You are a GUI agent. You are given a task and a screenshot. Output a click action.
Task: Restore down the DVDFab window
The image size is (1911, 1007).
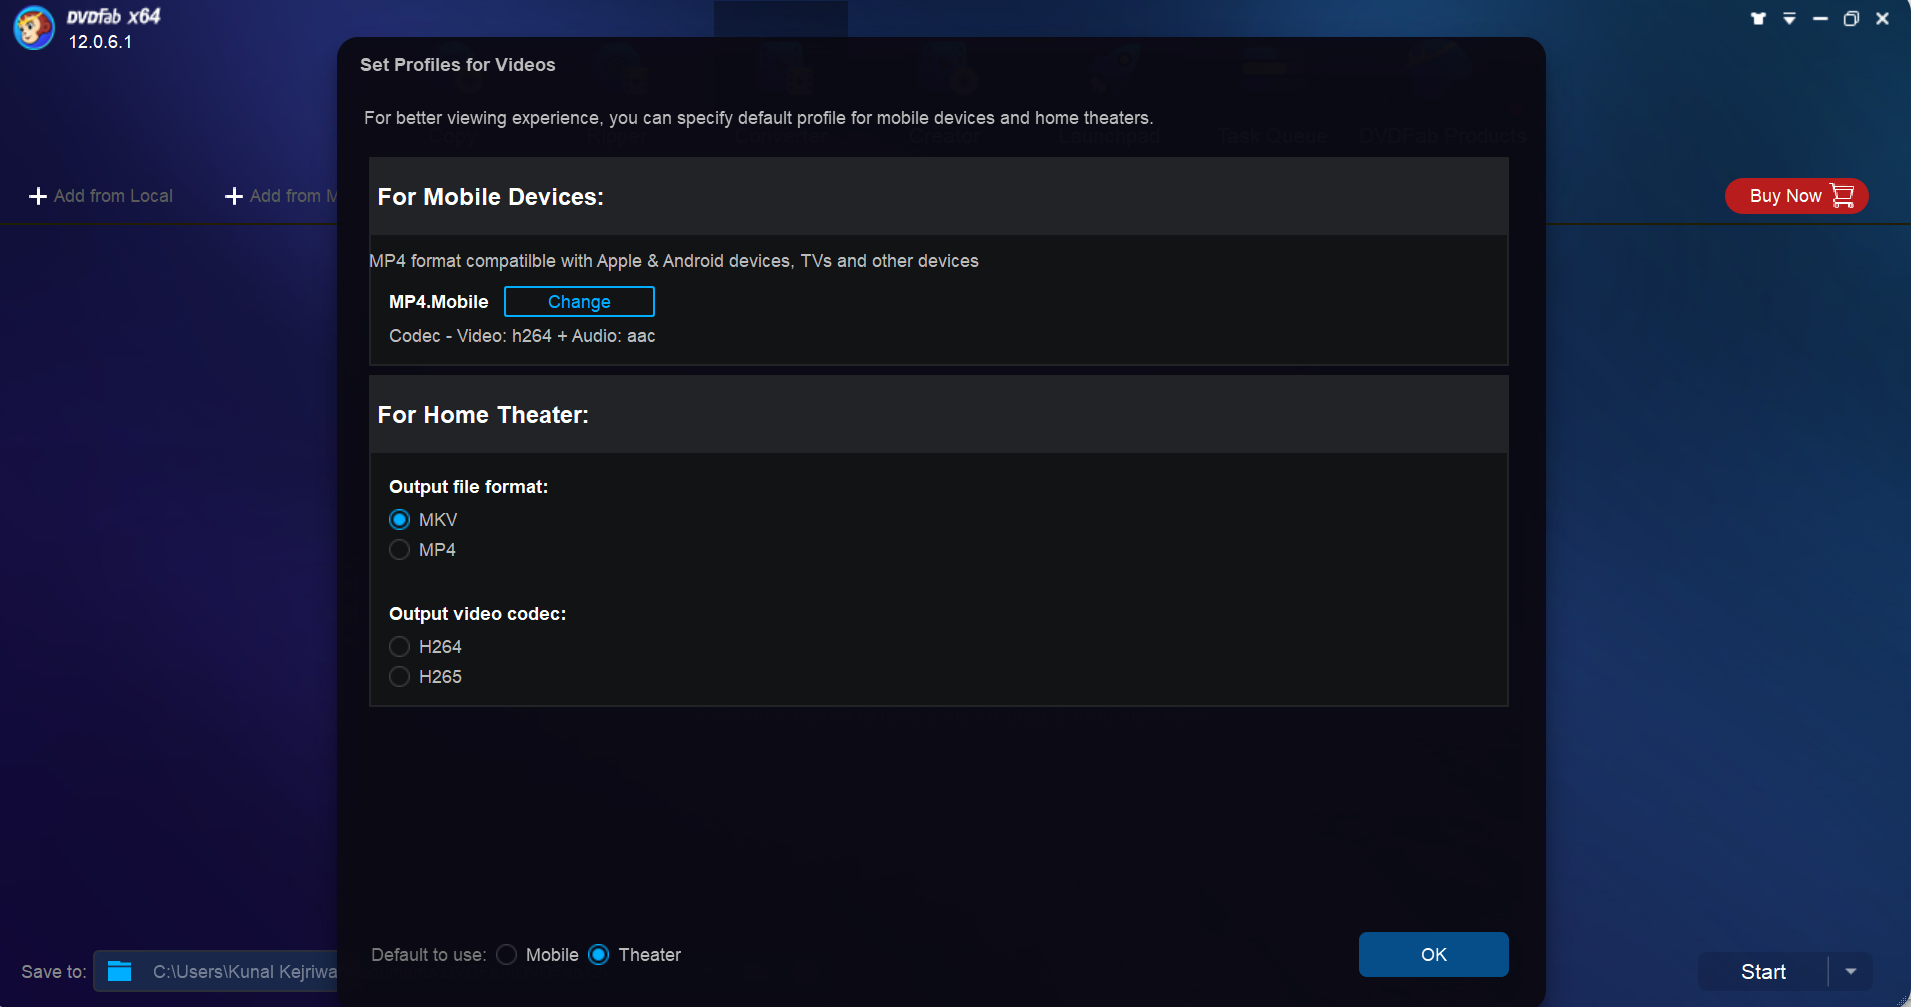click(x=1851, y=19)
